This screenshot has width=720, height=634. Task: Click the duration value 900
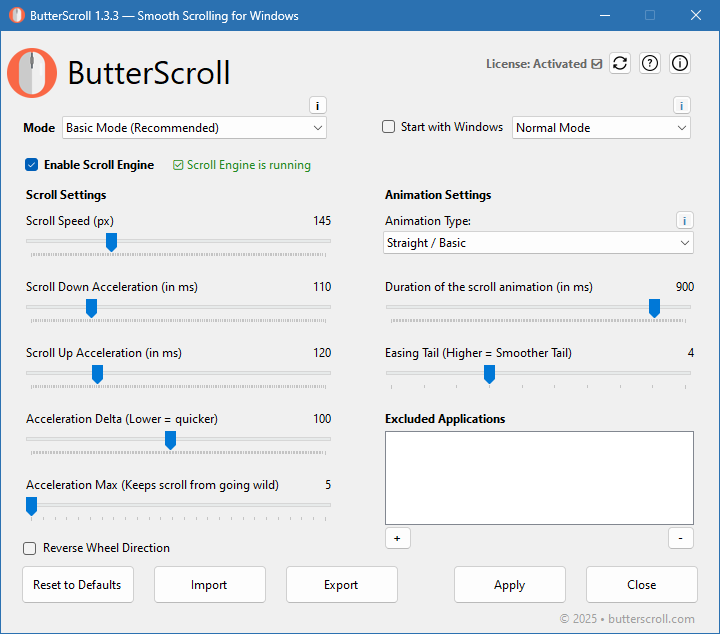tap(685, 287)
